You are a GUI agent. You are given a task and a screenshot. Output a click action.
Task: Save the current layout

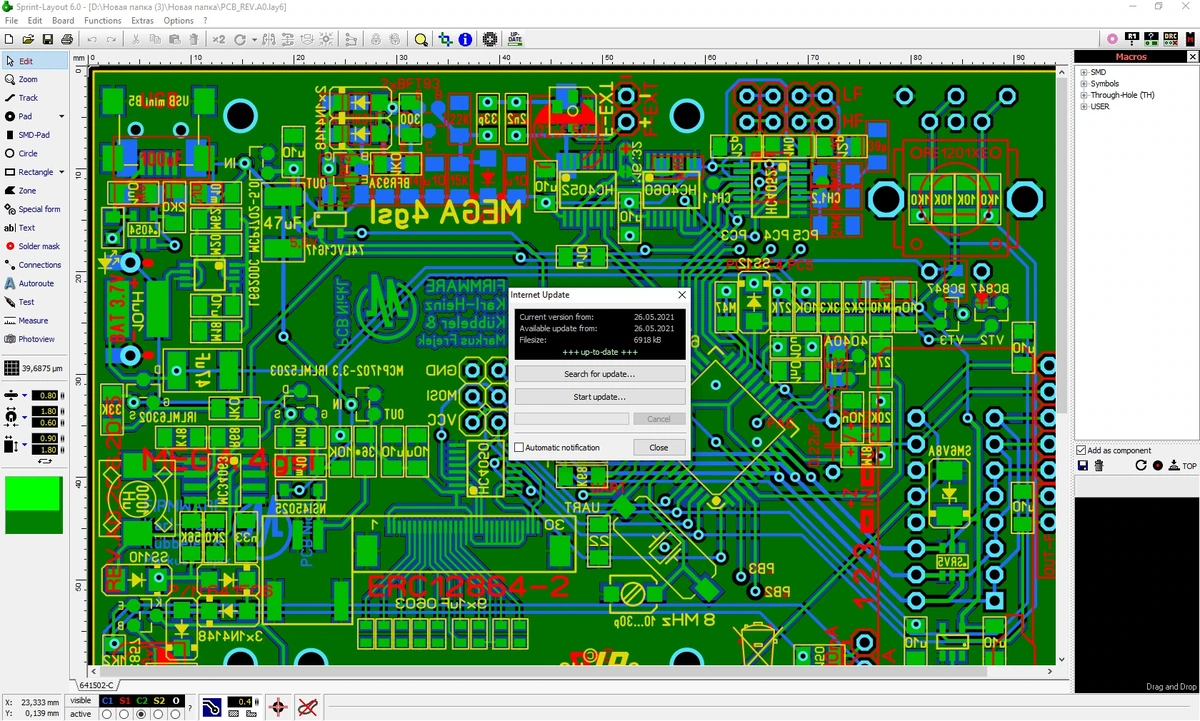point(47,39)
